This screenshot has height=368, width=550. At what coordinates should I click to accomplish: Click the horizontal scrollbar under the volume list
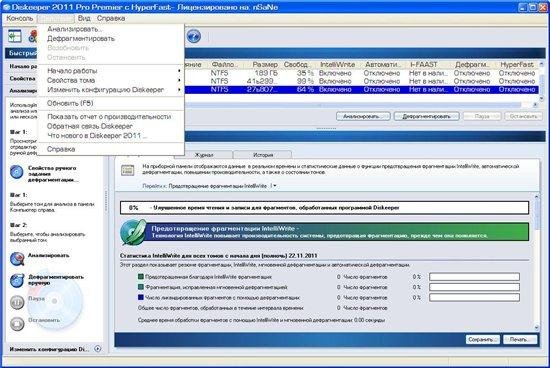click(x=353, y=105)
